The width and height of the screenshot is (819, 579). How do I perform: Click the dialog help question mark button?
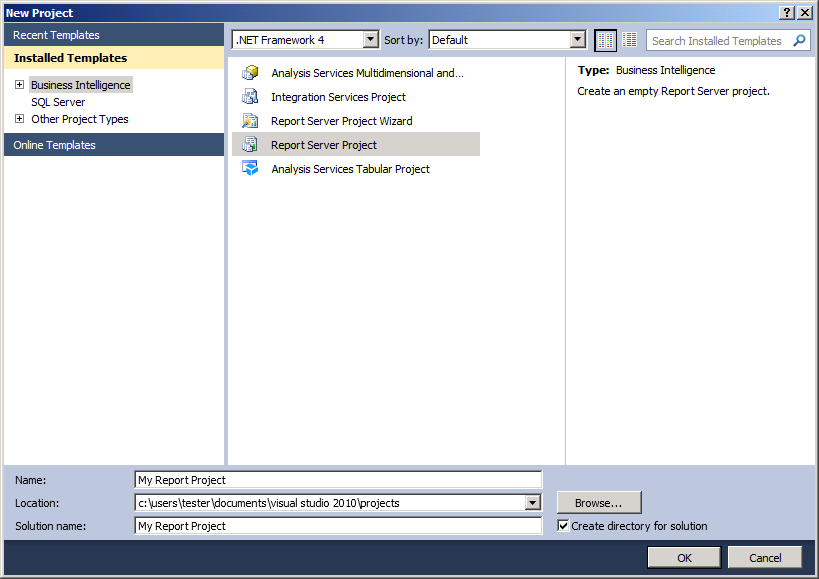[x=787, y=13]
